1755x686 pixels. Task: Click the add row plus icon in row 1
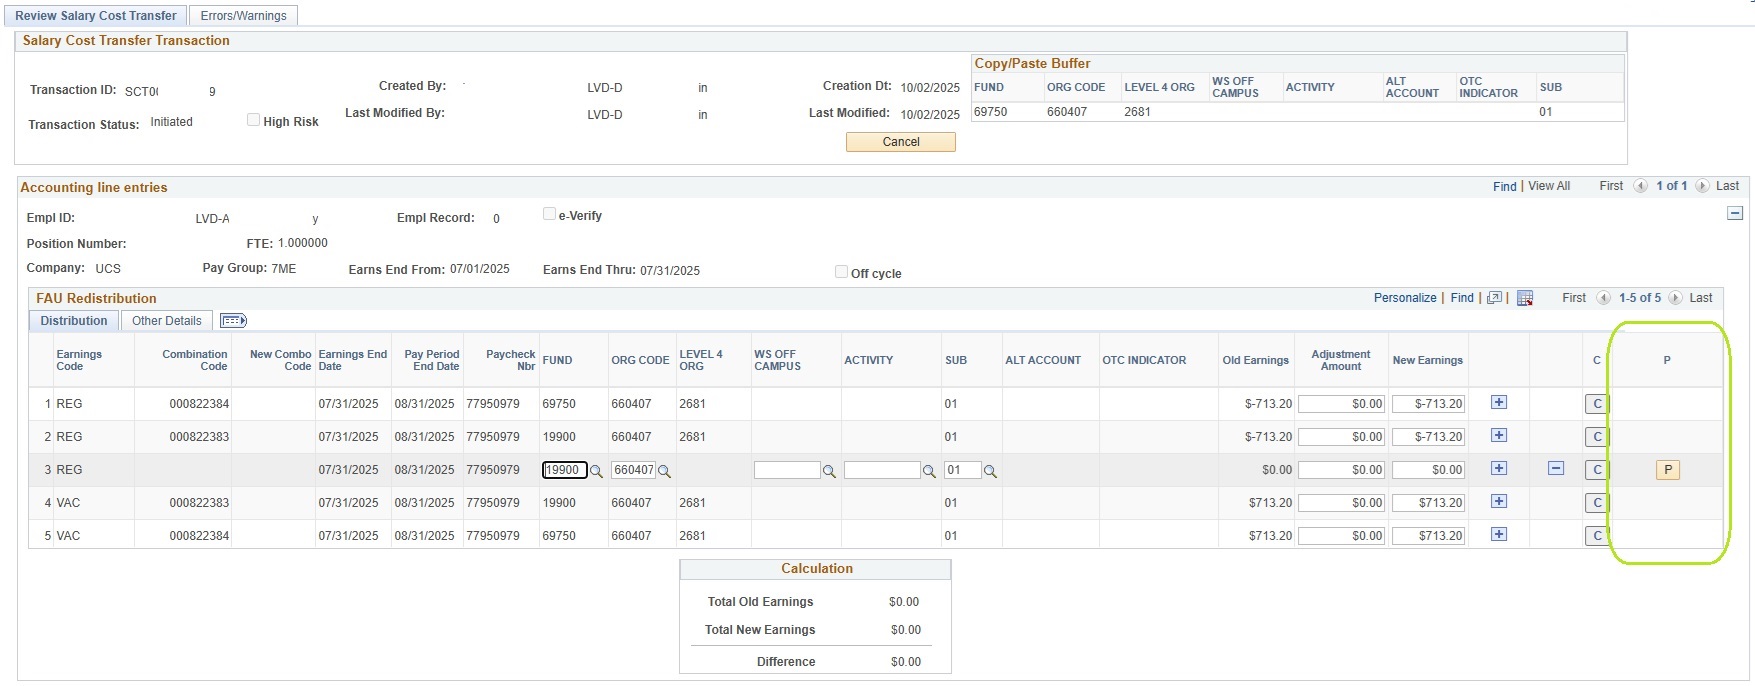(x=1498, y=403)
